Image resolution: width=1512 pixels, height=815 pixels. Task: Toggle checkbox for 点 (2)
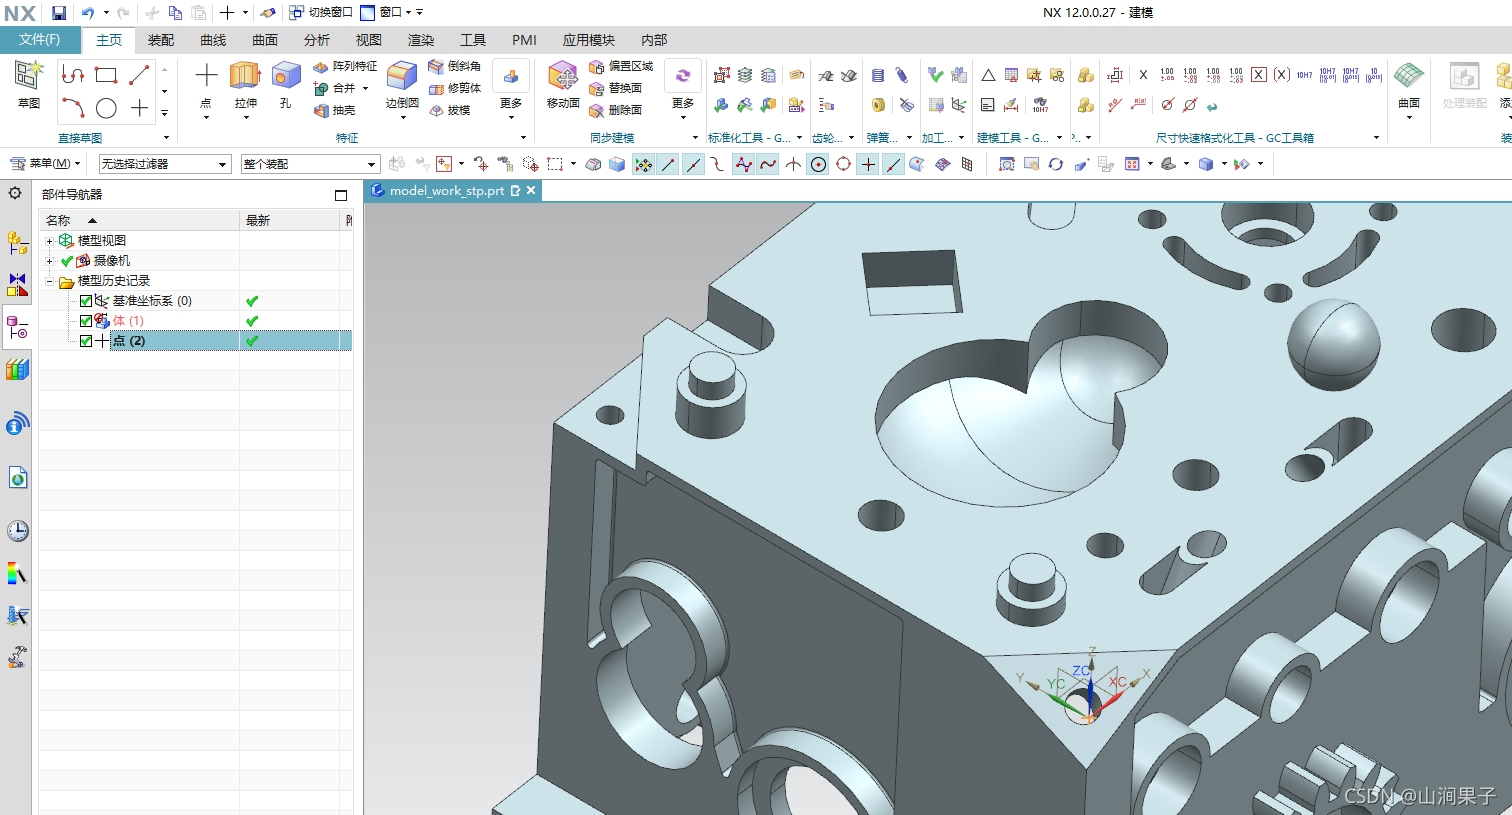tap(86, 341)
